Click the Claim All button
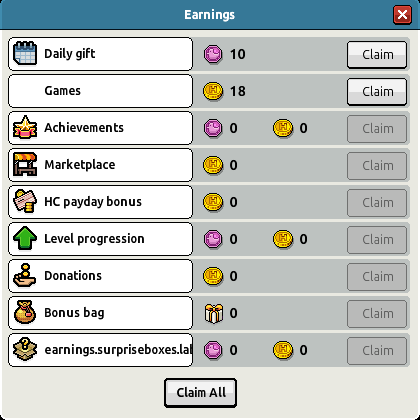The image size is (420, 420). pyautogui.click(x=201, y=393)
